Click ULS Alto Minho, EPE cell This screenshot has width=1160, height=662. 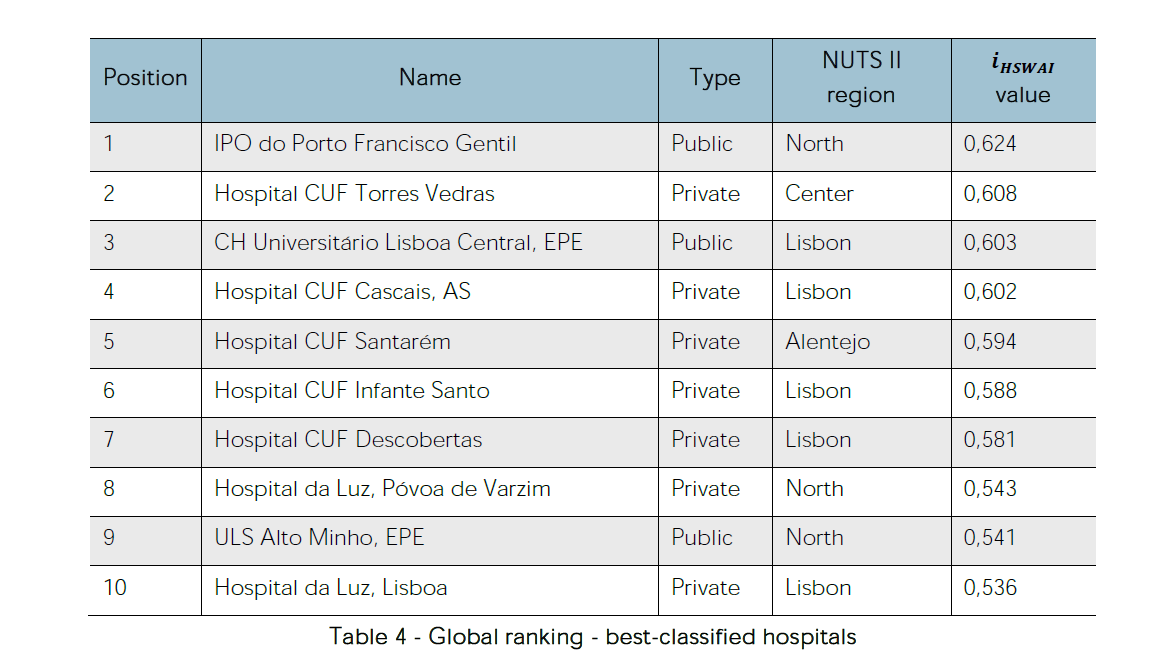point(319,537)
